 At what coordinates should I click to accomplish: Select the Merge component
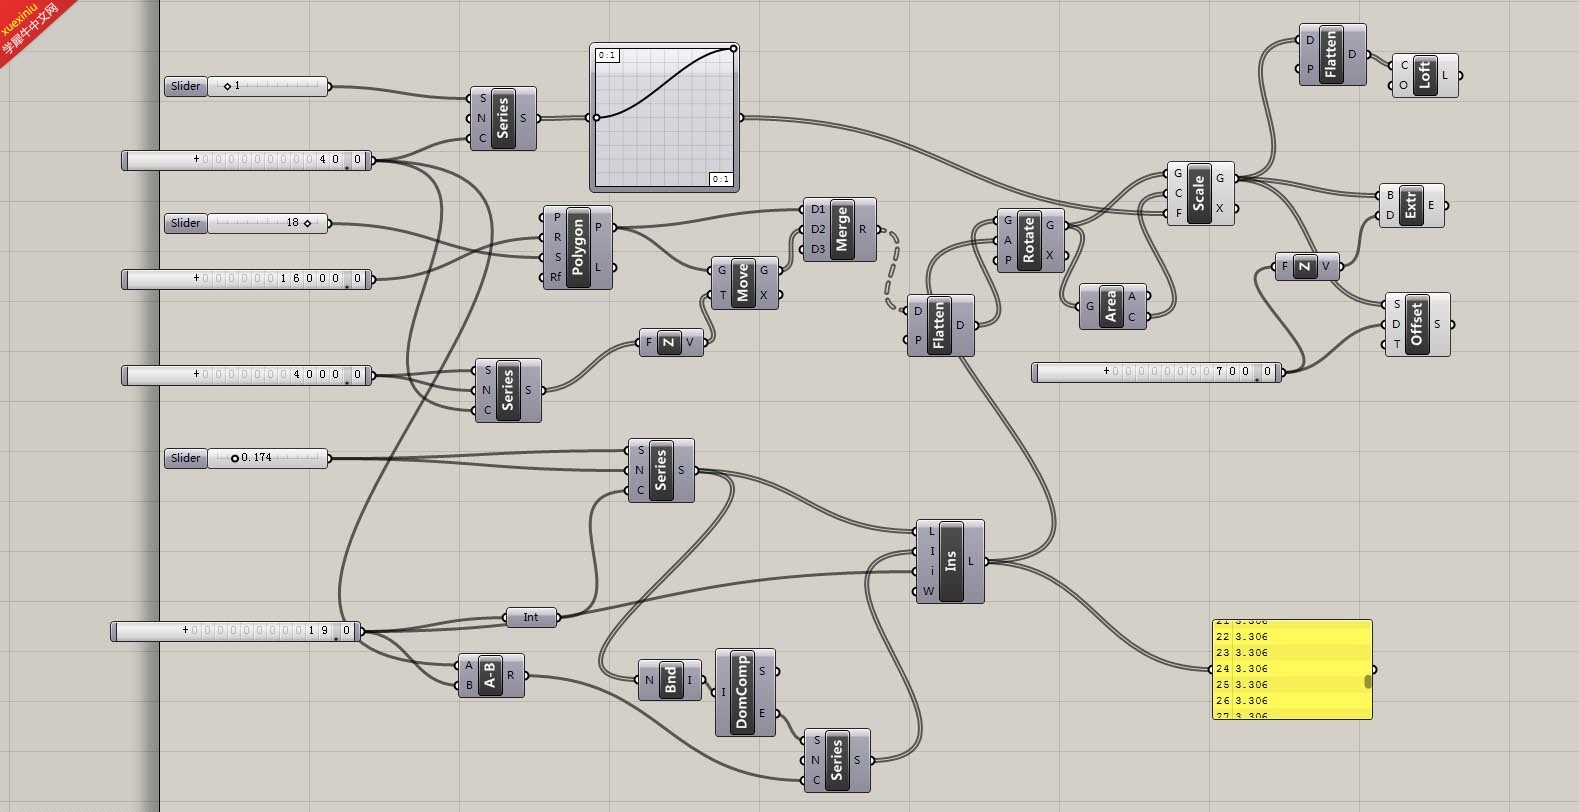(841, 229)
